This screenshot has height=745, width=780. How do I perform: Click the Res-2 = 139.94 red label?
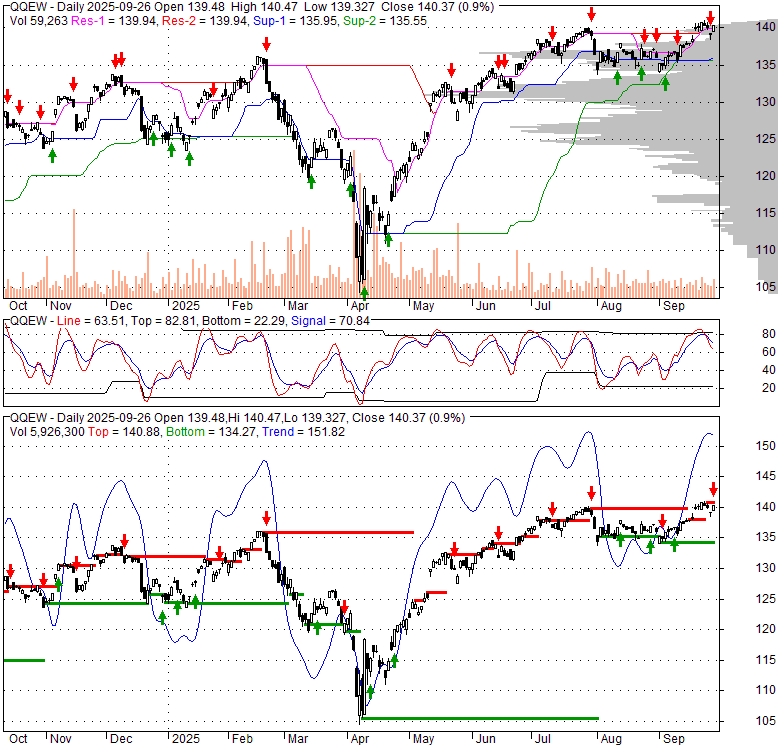pos(204,20)
